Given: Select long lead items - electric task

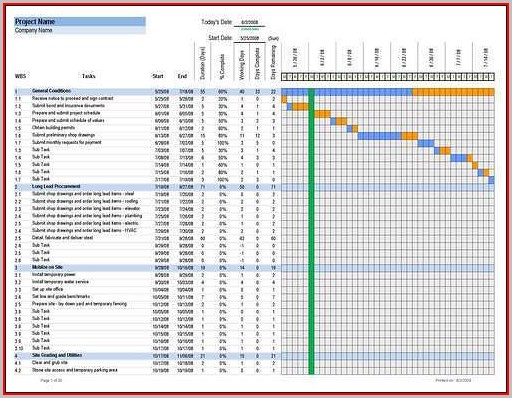Looking at the screenshot, I should (85, 223).
